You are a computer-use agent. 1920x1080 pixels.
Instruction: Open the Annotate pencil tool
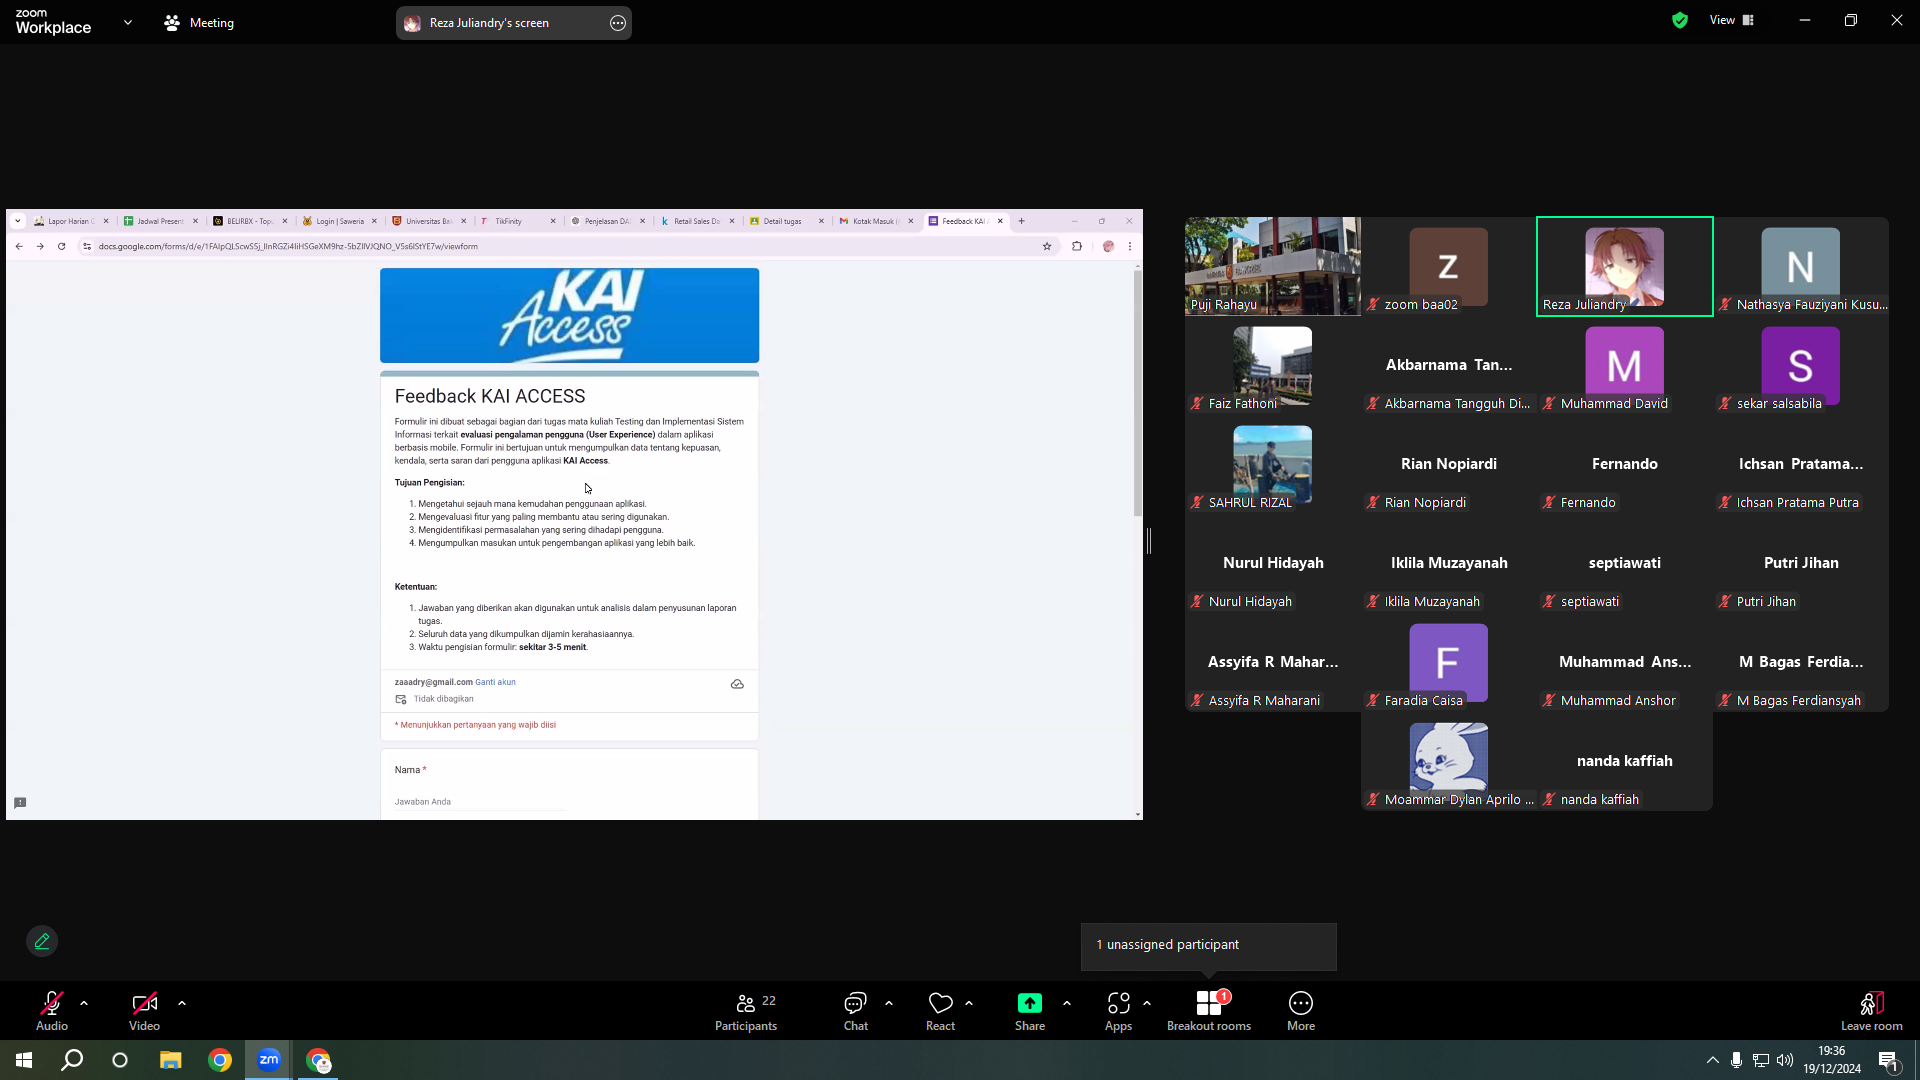(42, 941)
